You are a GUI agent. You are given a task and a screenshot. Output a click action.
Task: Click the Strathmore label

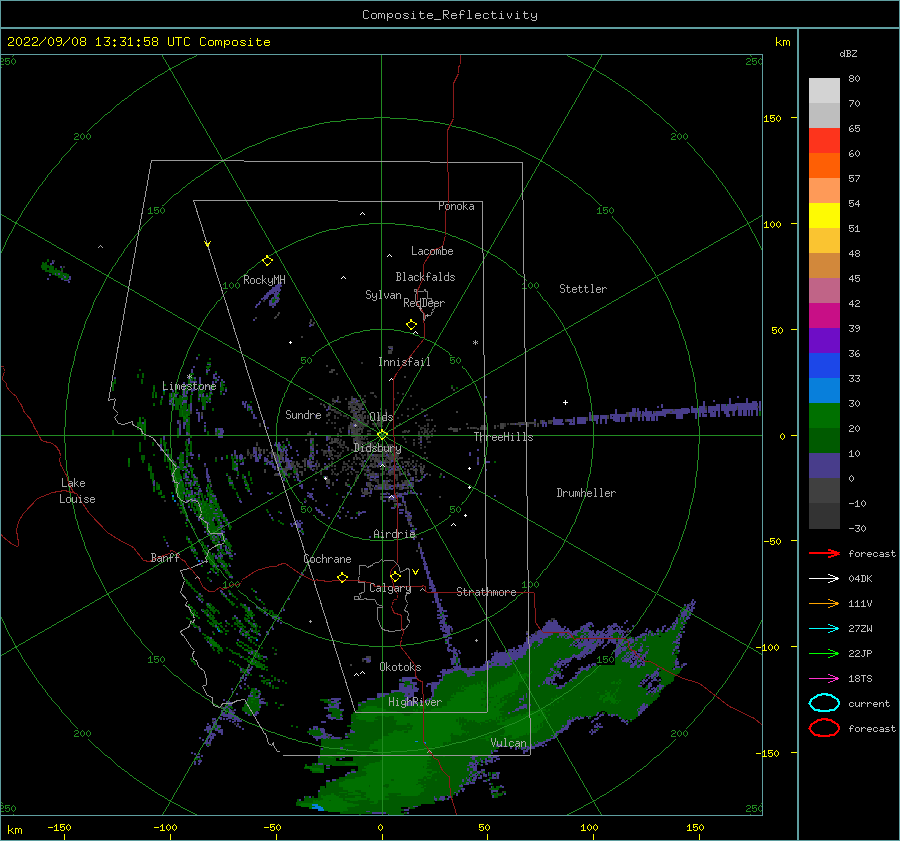pos(486,592)
